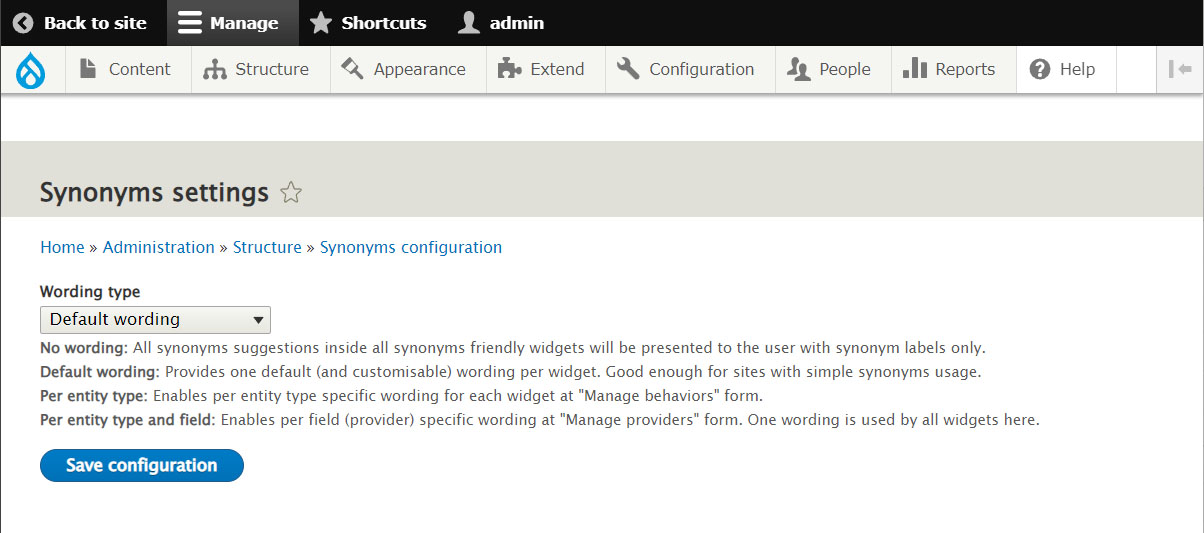Add page to shortcuts with star icon
The image size is (1204, 533).
(291, 193)
